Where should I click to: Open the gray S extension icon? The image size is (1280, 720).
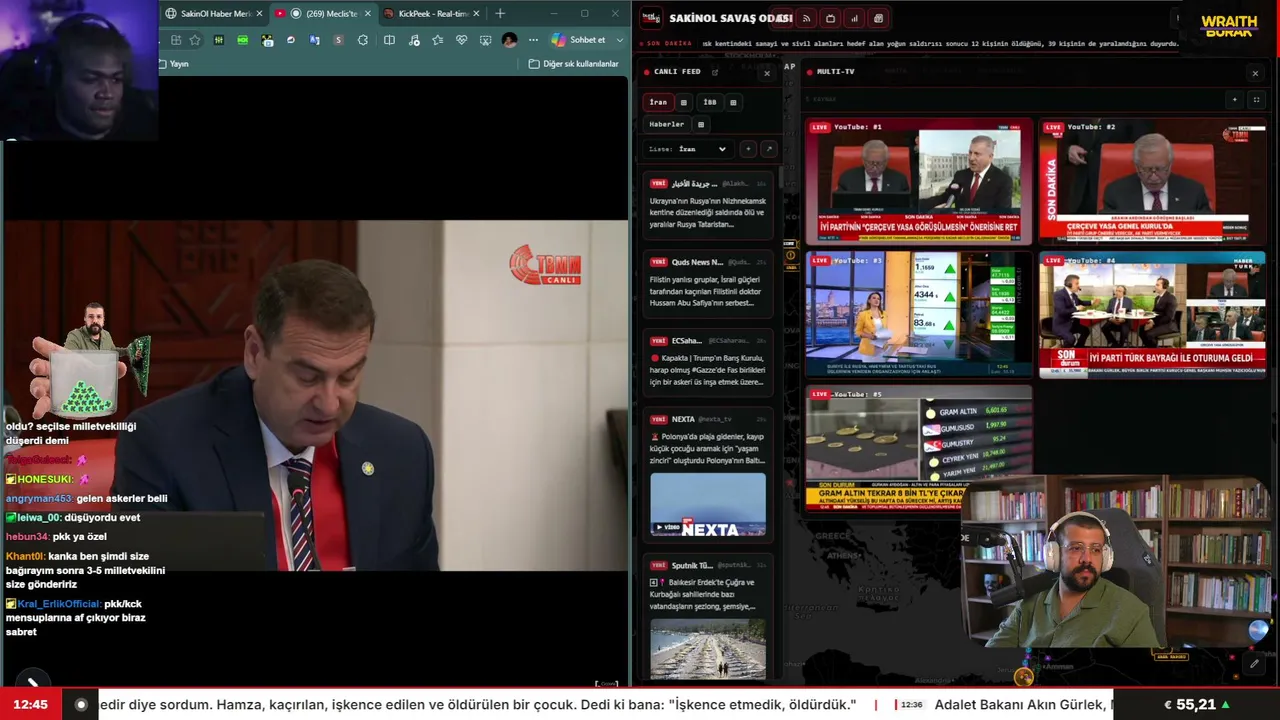[339, 40]
